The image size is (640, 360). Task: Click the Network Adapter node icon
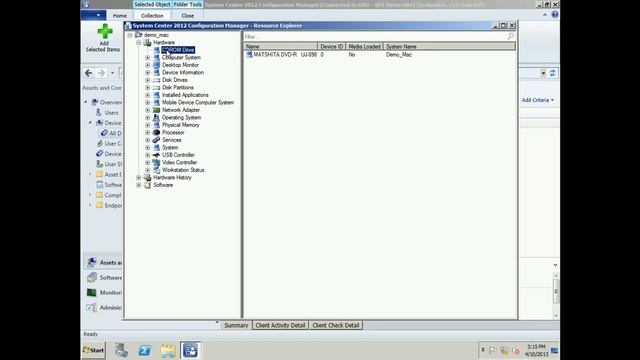(x=156, y=110)
